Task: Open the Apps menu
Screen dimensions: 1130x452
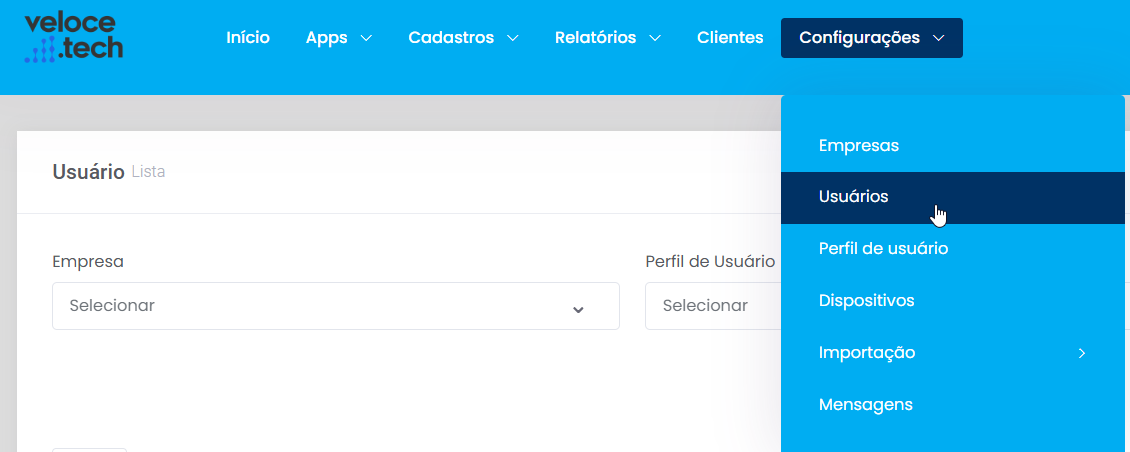Action: point(339,38)
